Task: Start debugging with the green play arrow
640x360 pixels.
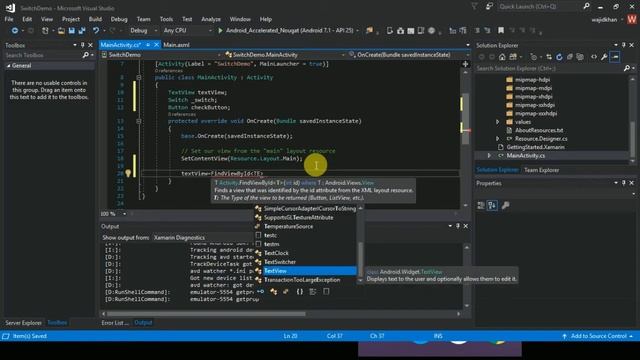Action: coord(220,31)
